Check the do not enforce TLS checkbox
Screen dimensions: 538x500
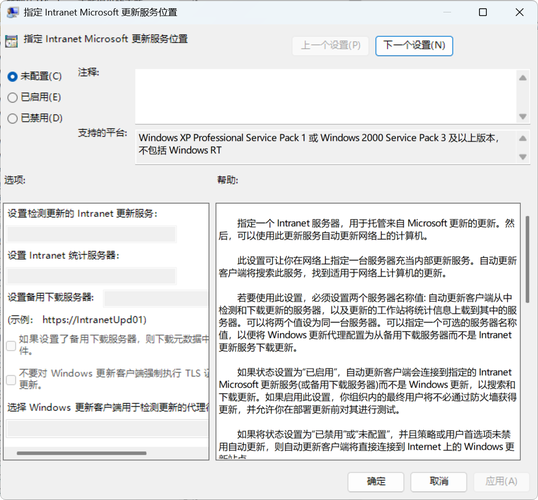(x=11, y=380)
